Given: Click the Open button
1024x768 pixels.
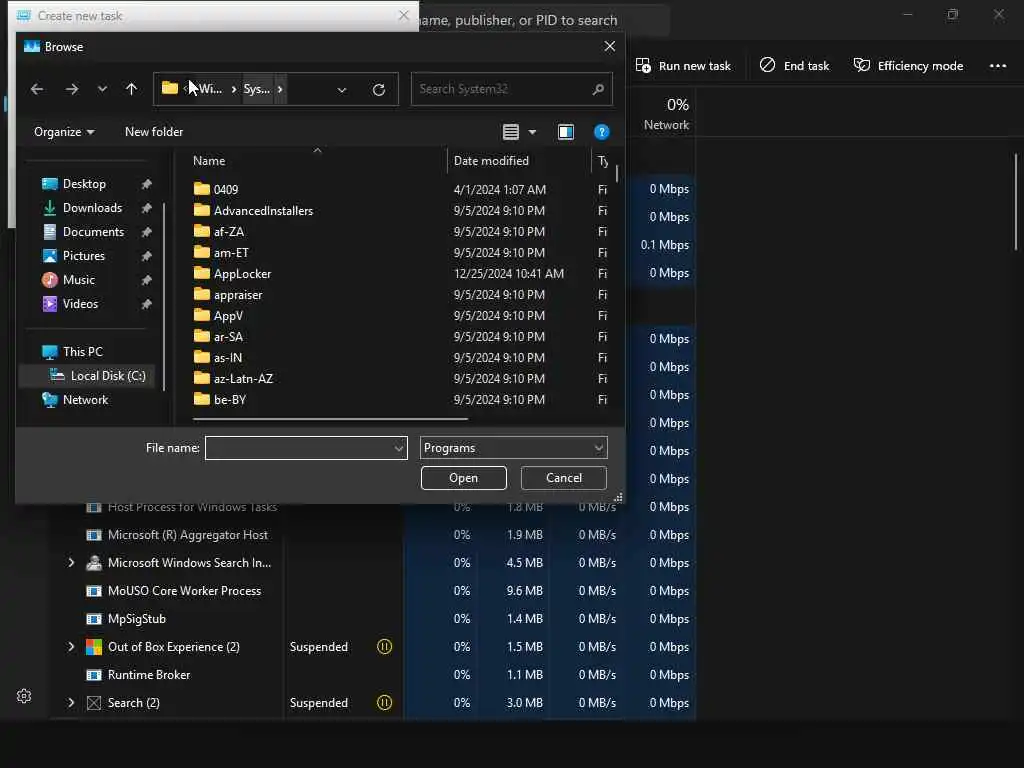Looking at the screenshot, I should click(x=464, y=478).
